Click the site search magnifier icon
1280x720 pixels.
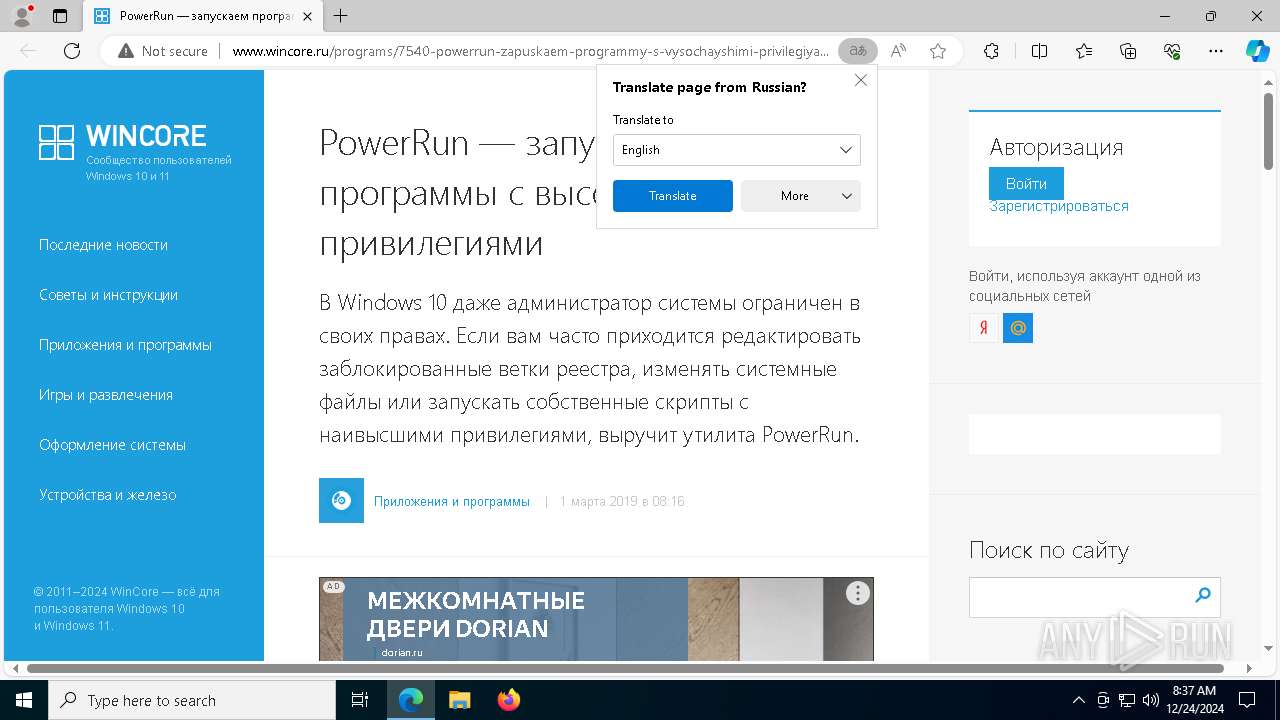tap(1203, 596)
